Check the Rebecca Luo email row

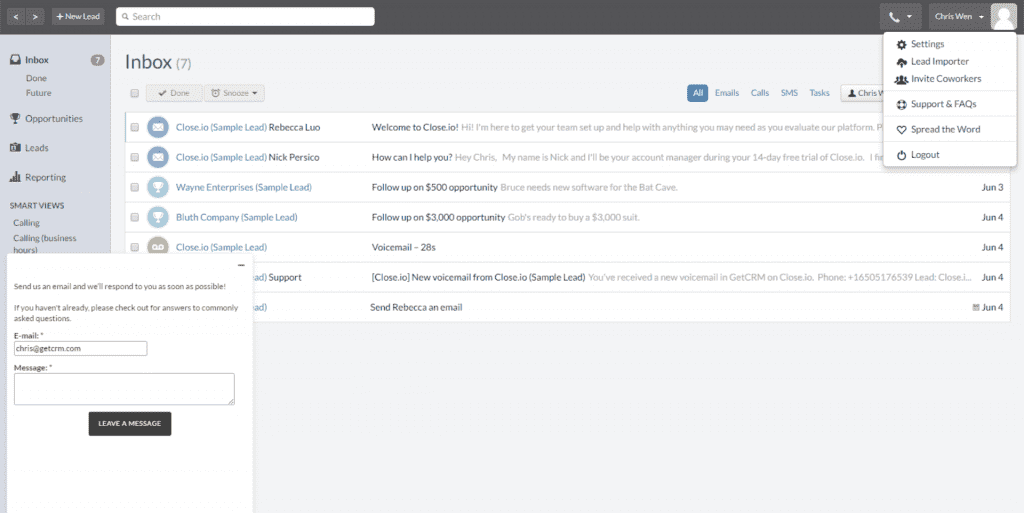click(135, 127)
